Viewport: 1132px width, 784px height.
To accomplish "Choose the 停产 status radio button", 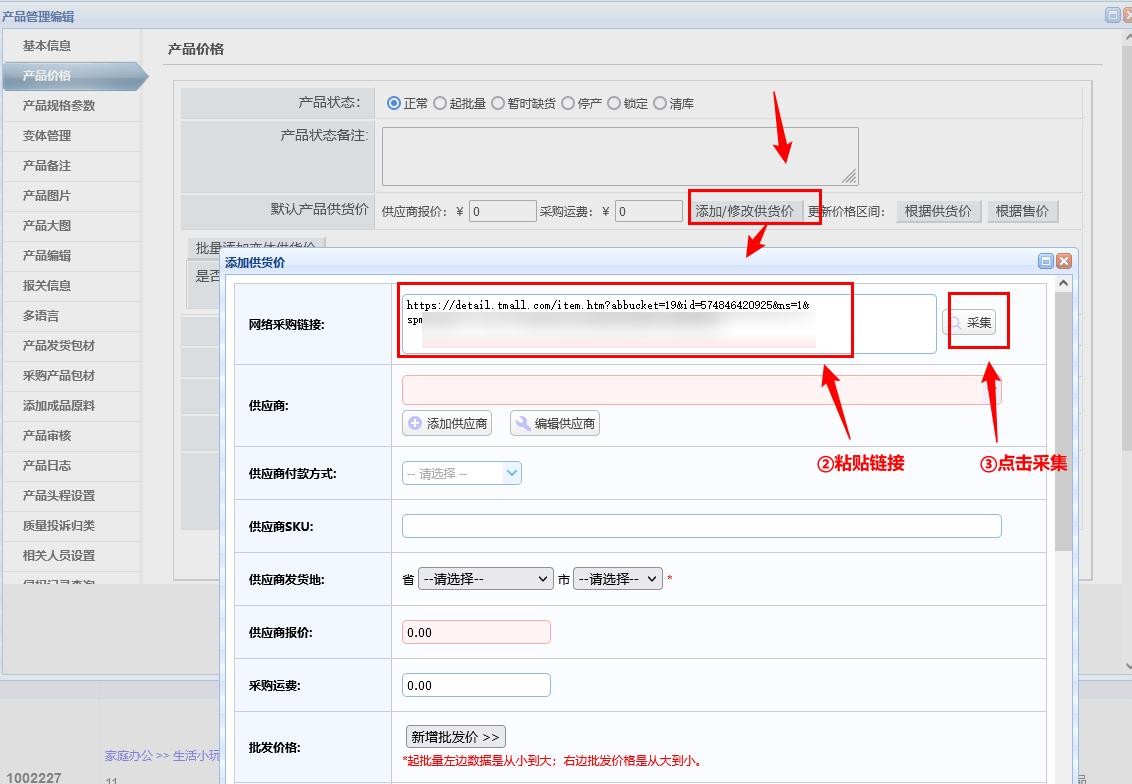I will pyautogui.click(x=568, y=103).
